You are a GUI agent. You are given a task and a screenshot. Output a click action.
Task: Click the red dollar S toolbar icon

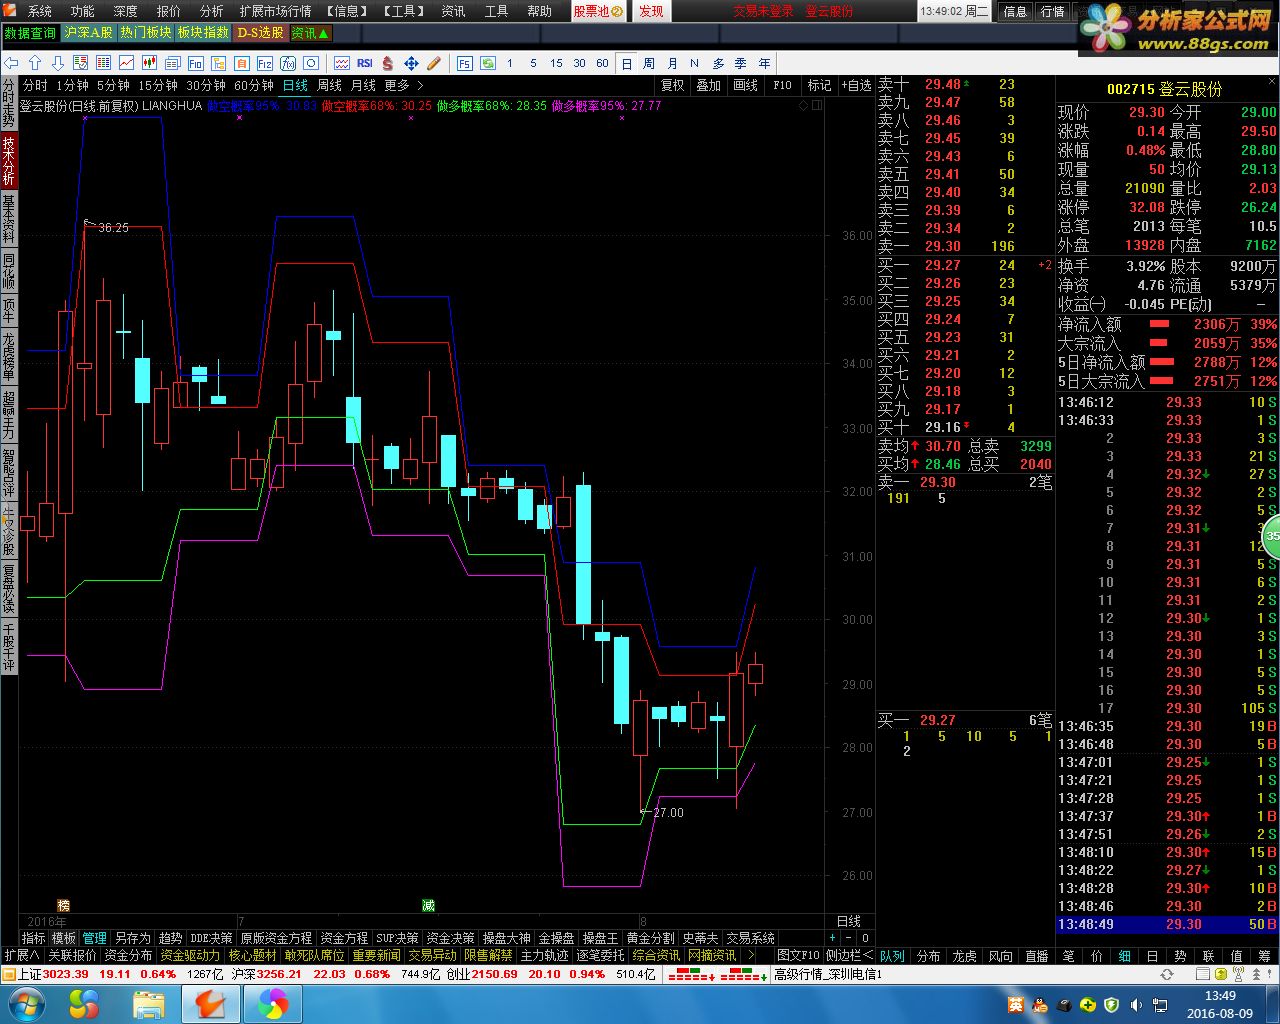pos(387,63)
